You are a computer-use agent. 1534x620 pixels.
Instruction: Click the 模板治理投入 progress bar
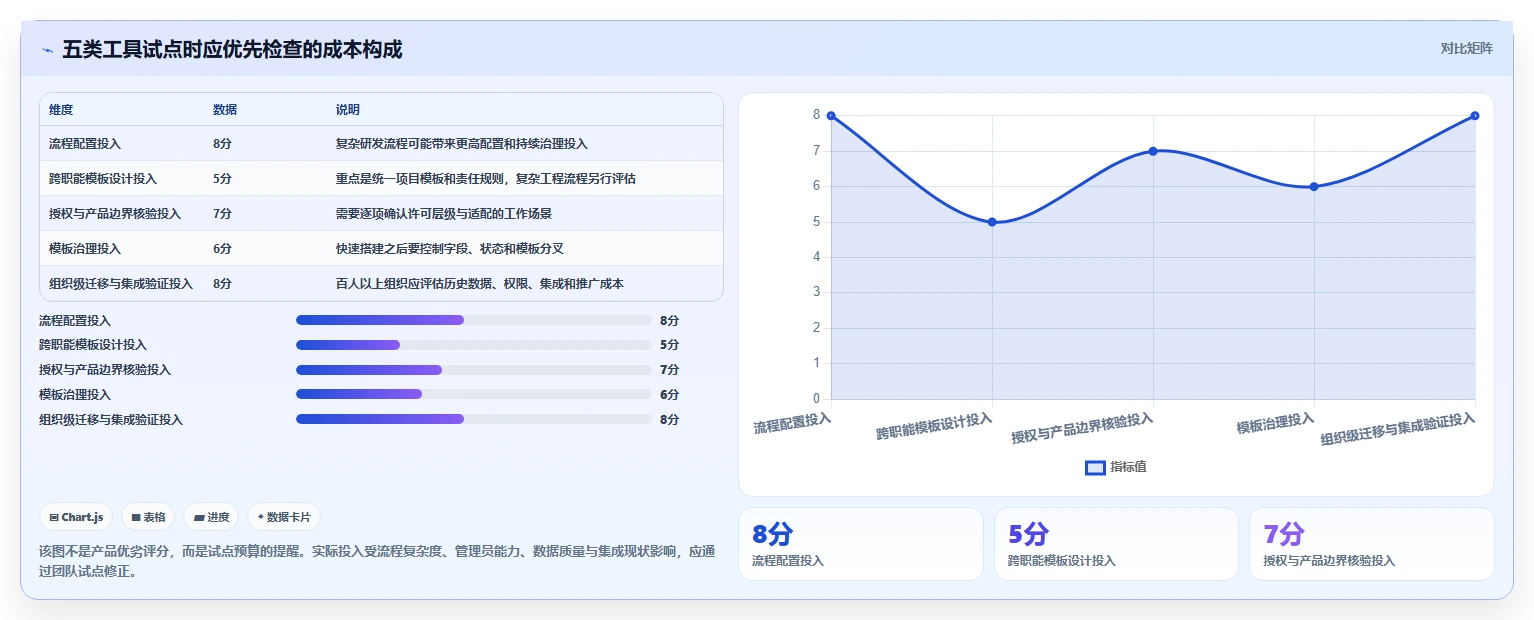[x=474, y=394]
